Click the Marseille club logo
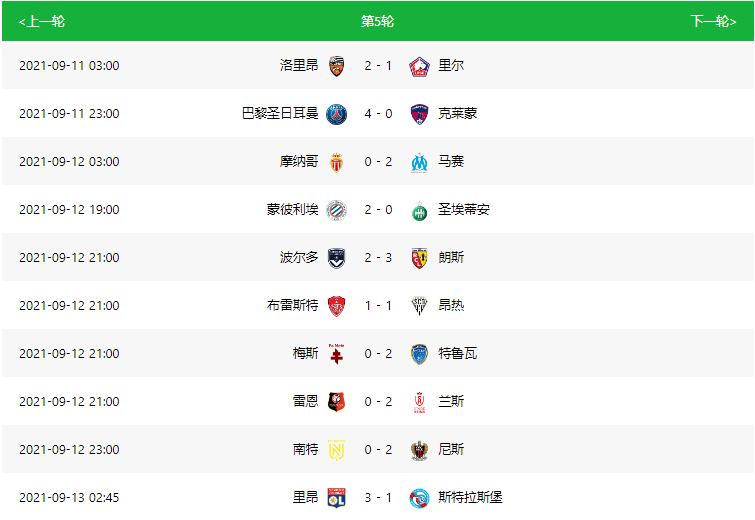 click(x=419, y=162)
